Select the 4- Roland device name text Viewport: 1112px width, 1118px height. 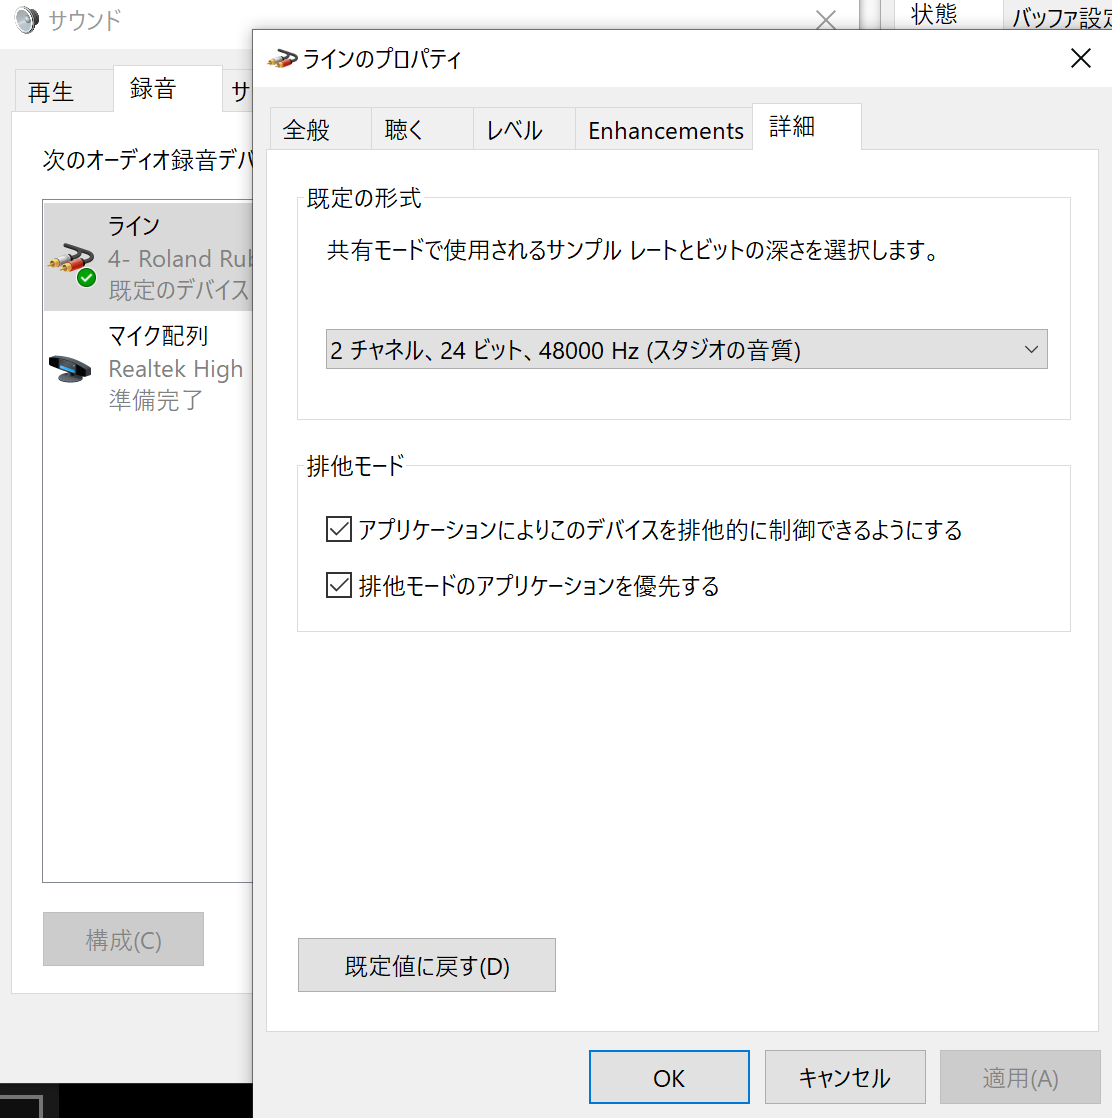(x=180, y=258)
